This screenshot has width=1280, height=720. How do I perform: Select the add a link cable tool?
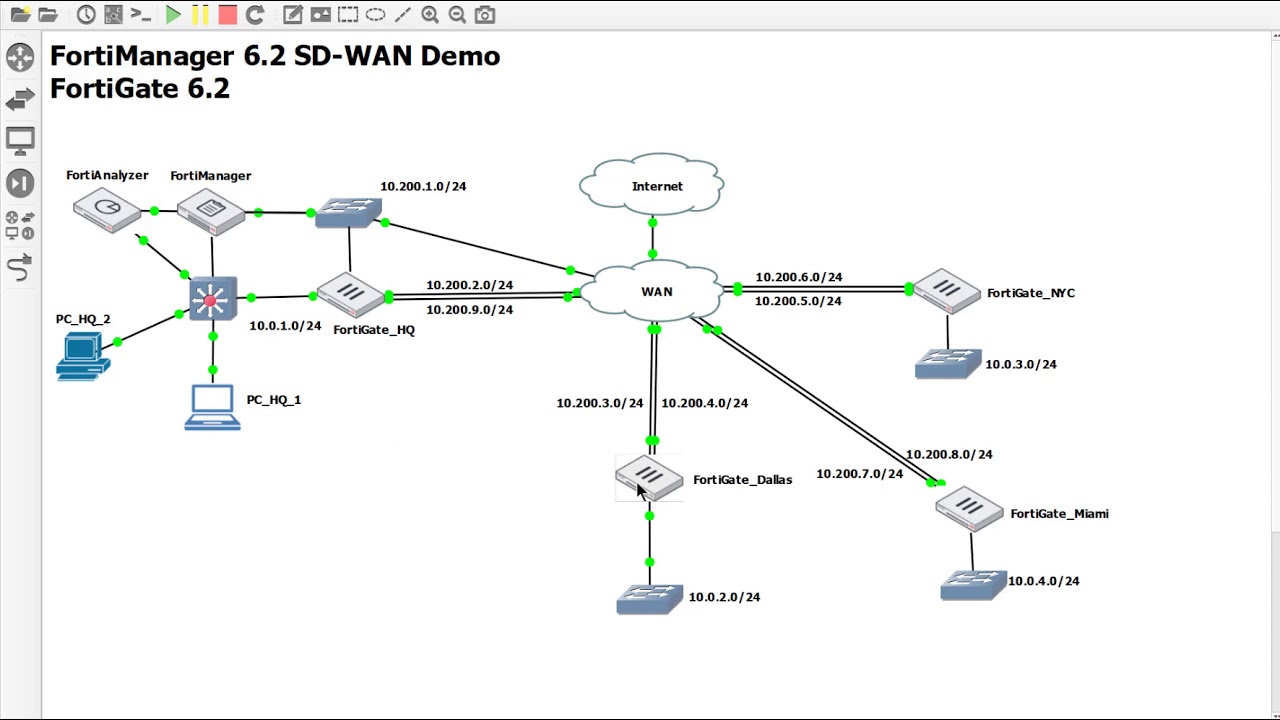coord(20,268)
